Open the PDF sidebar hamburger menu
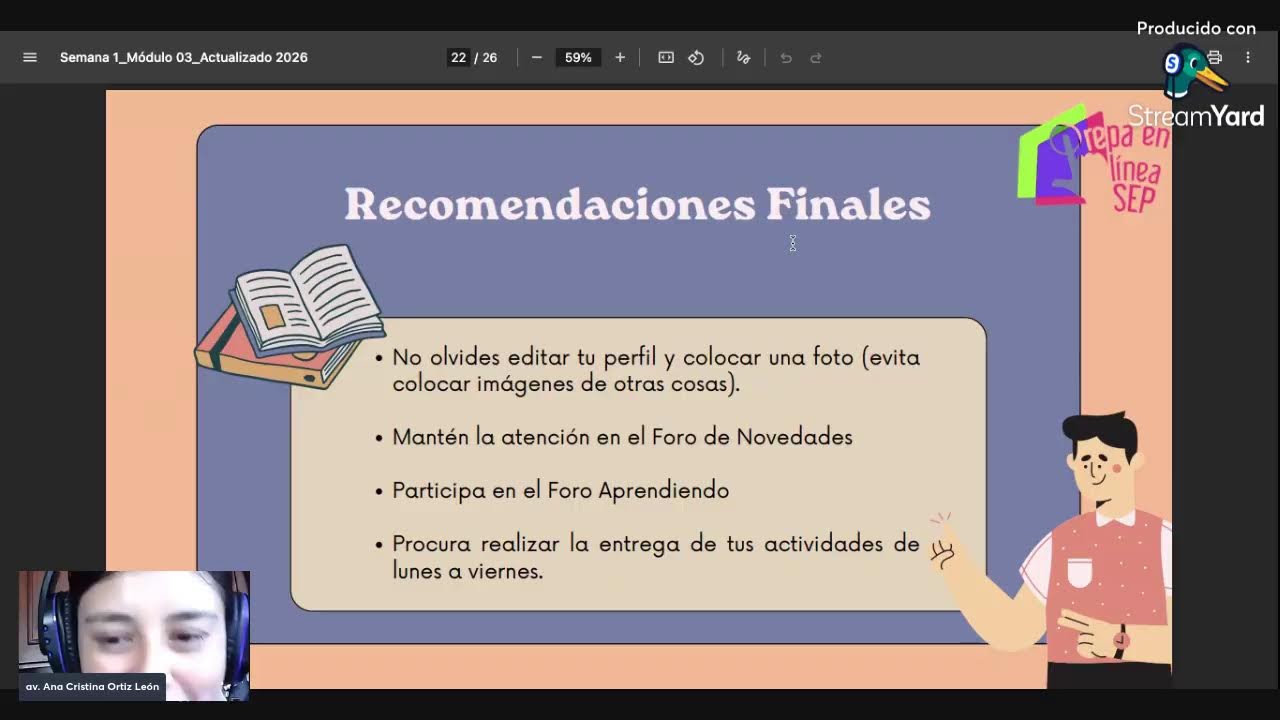 (x=30, y=58)
